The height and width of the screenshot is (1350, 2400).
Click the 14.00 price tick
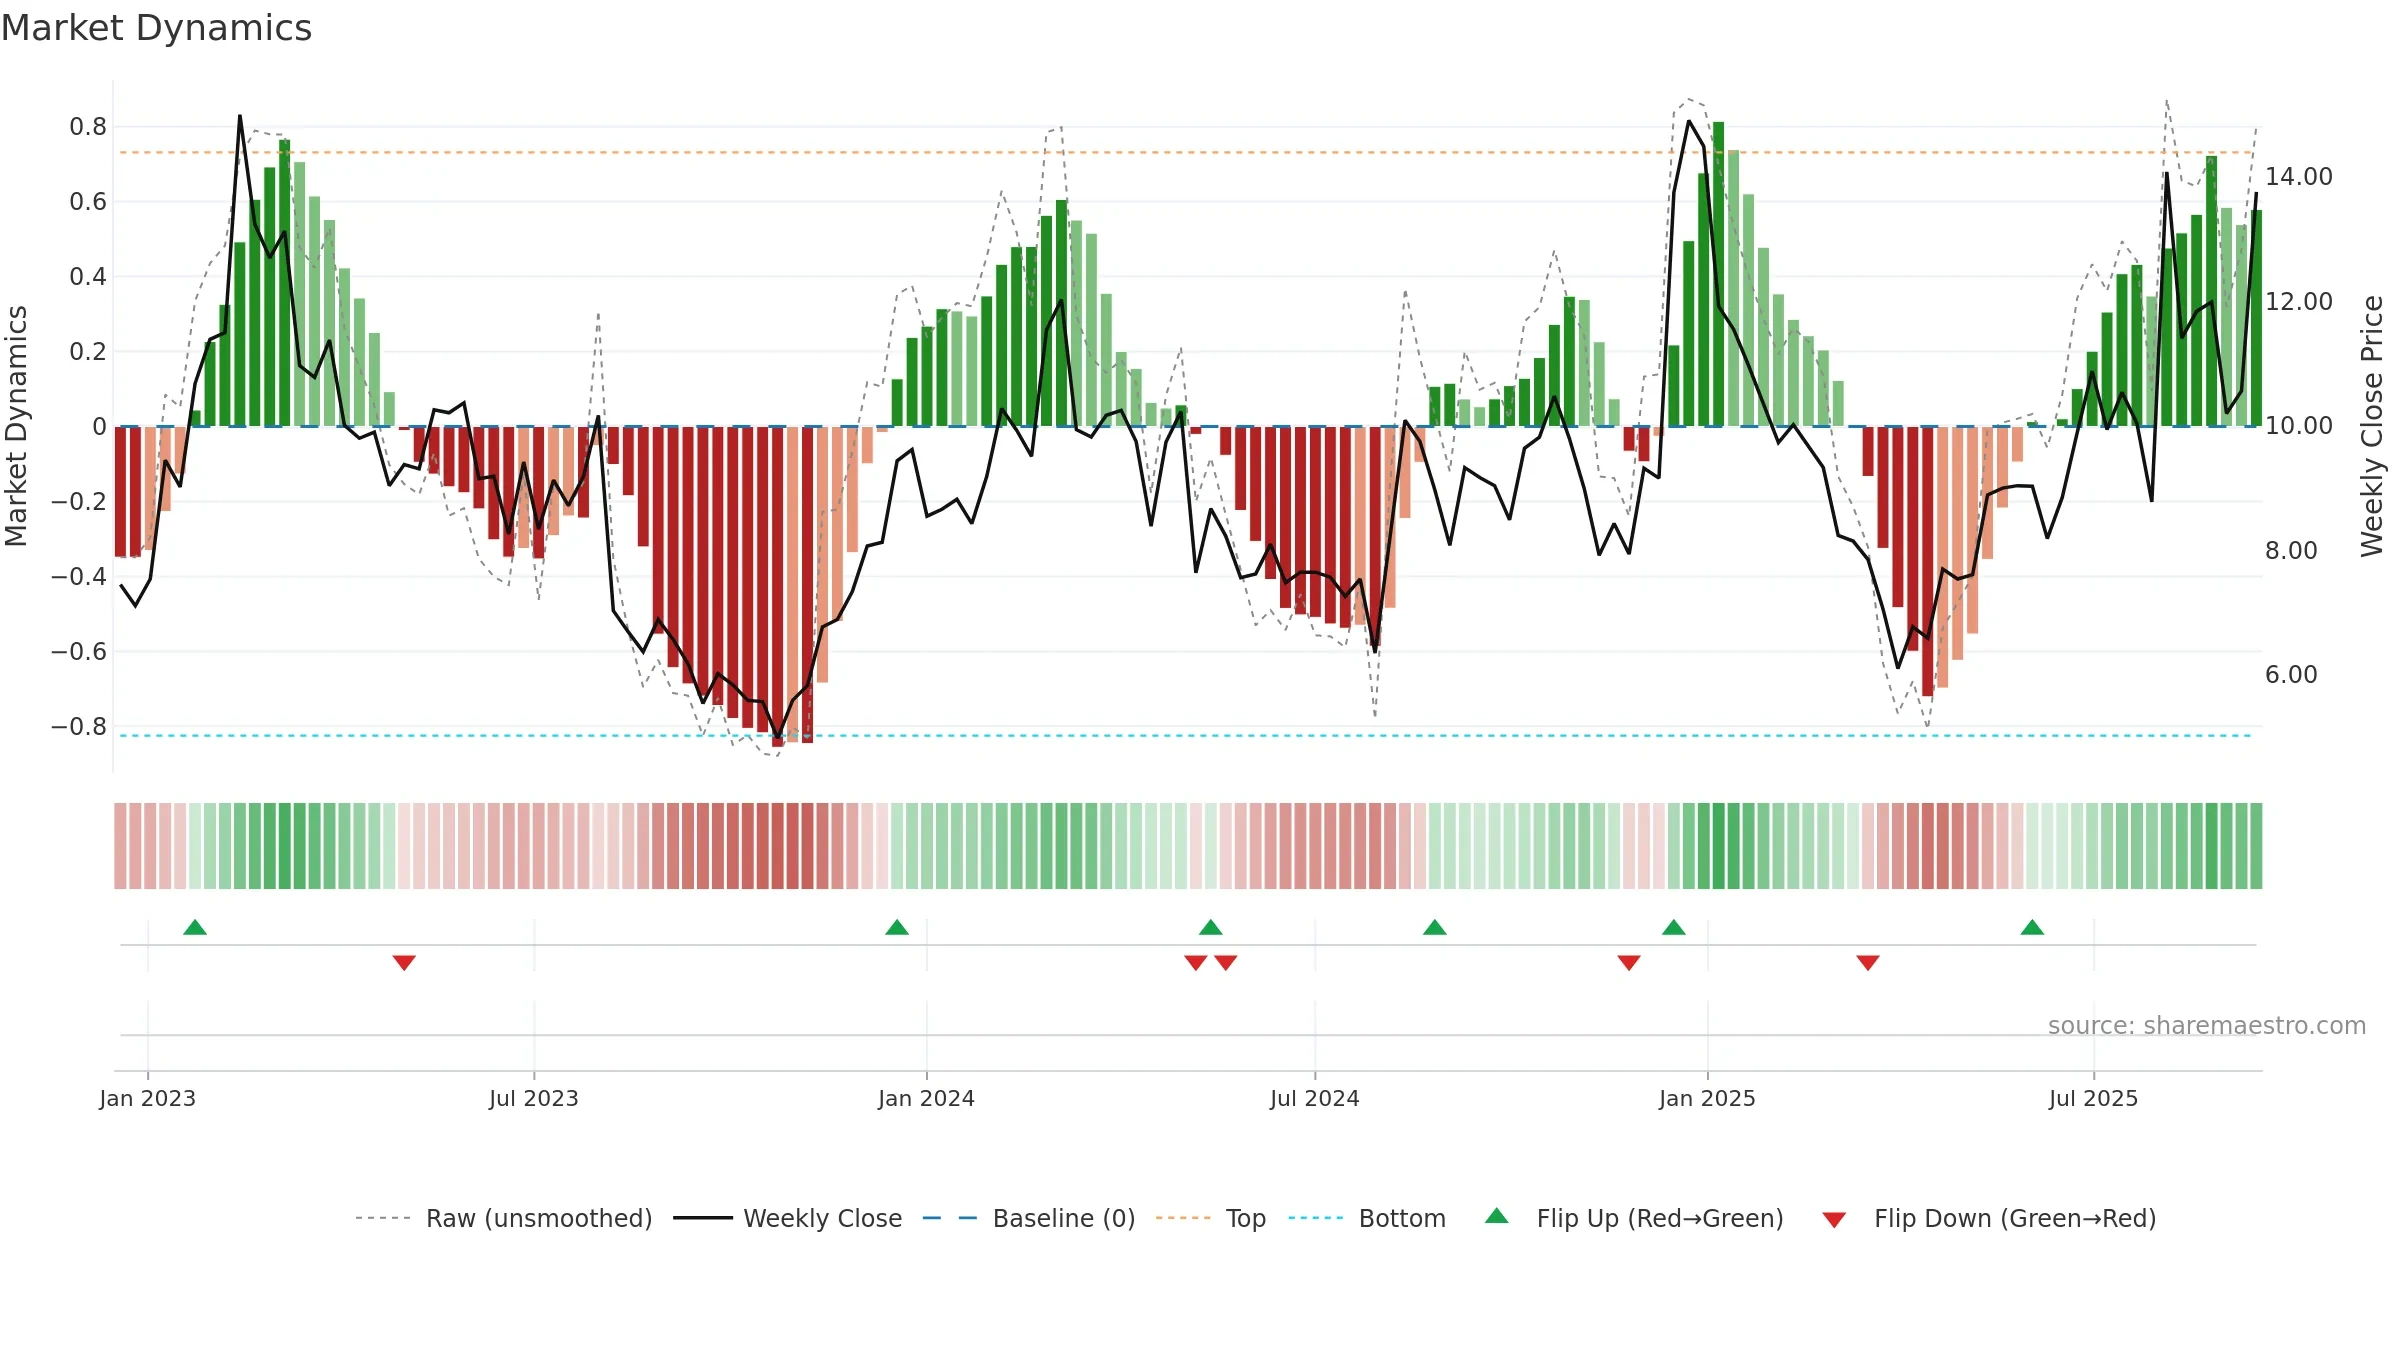[2299, 177]
